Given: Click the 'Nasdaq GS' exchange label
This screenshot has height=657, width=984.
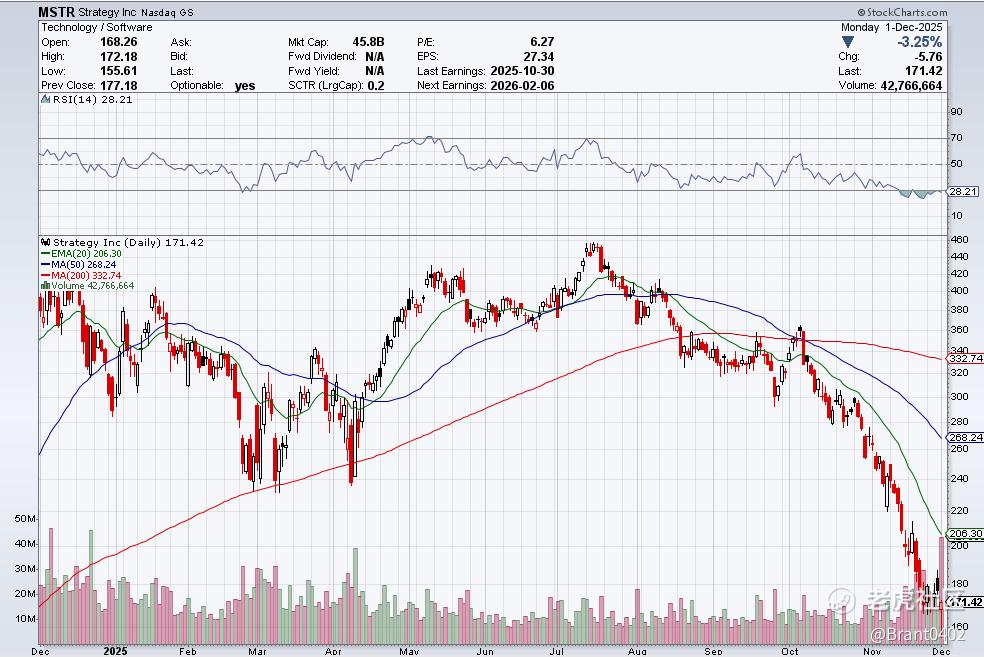Looking at the screenshot, I should tap(168, 13).
